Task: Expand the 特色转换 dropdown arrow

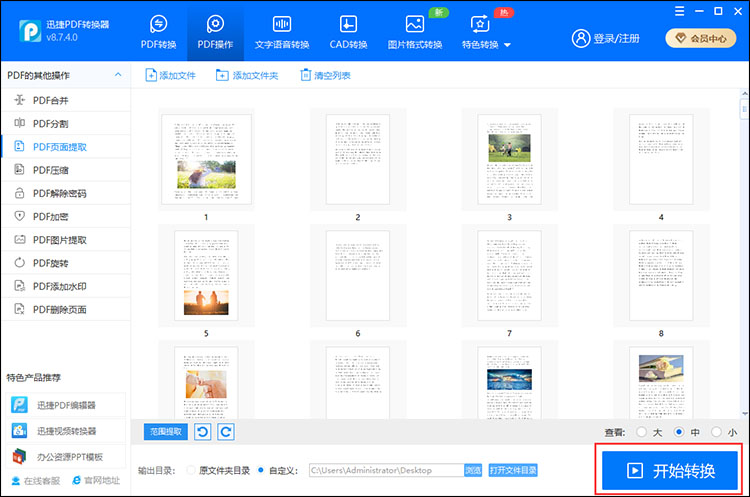Action: [507, 45]
